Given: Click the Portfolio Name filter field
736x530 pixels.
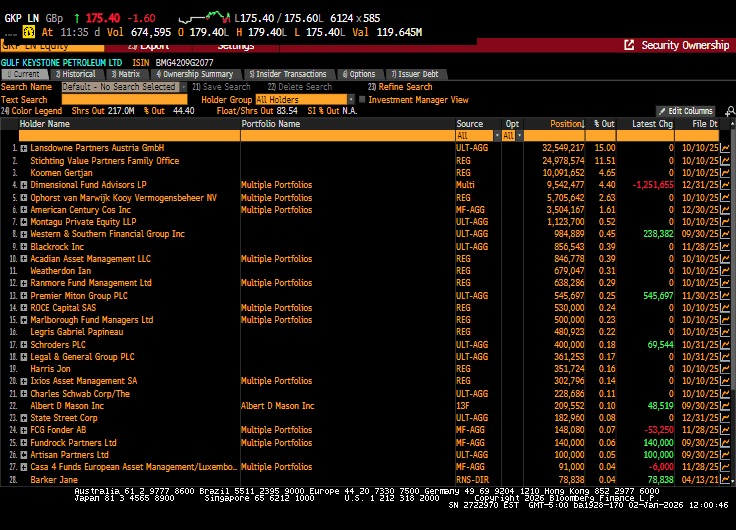Looking at the screenshot, I should coord(347,136).
